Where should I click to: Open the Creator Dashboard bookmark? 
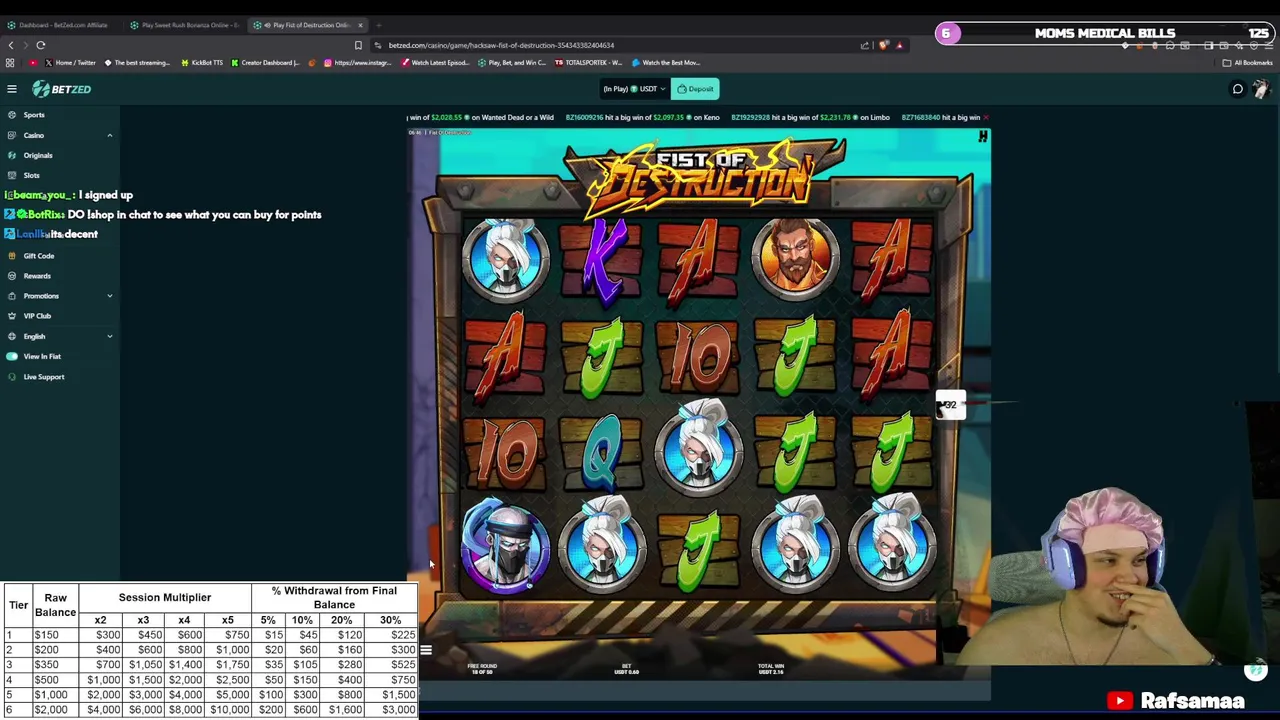pos(264,63)
